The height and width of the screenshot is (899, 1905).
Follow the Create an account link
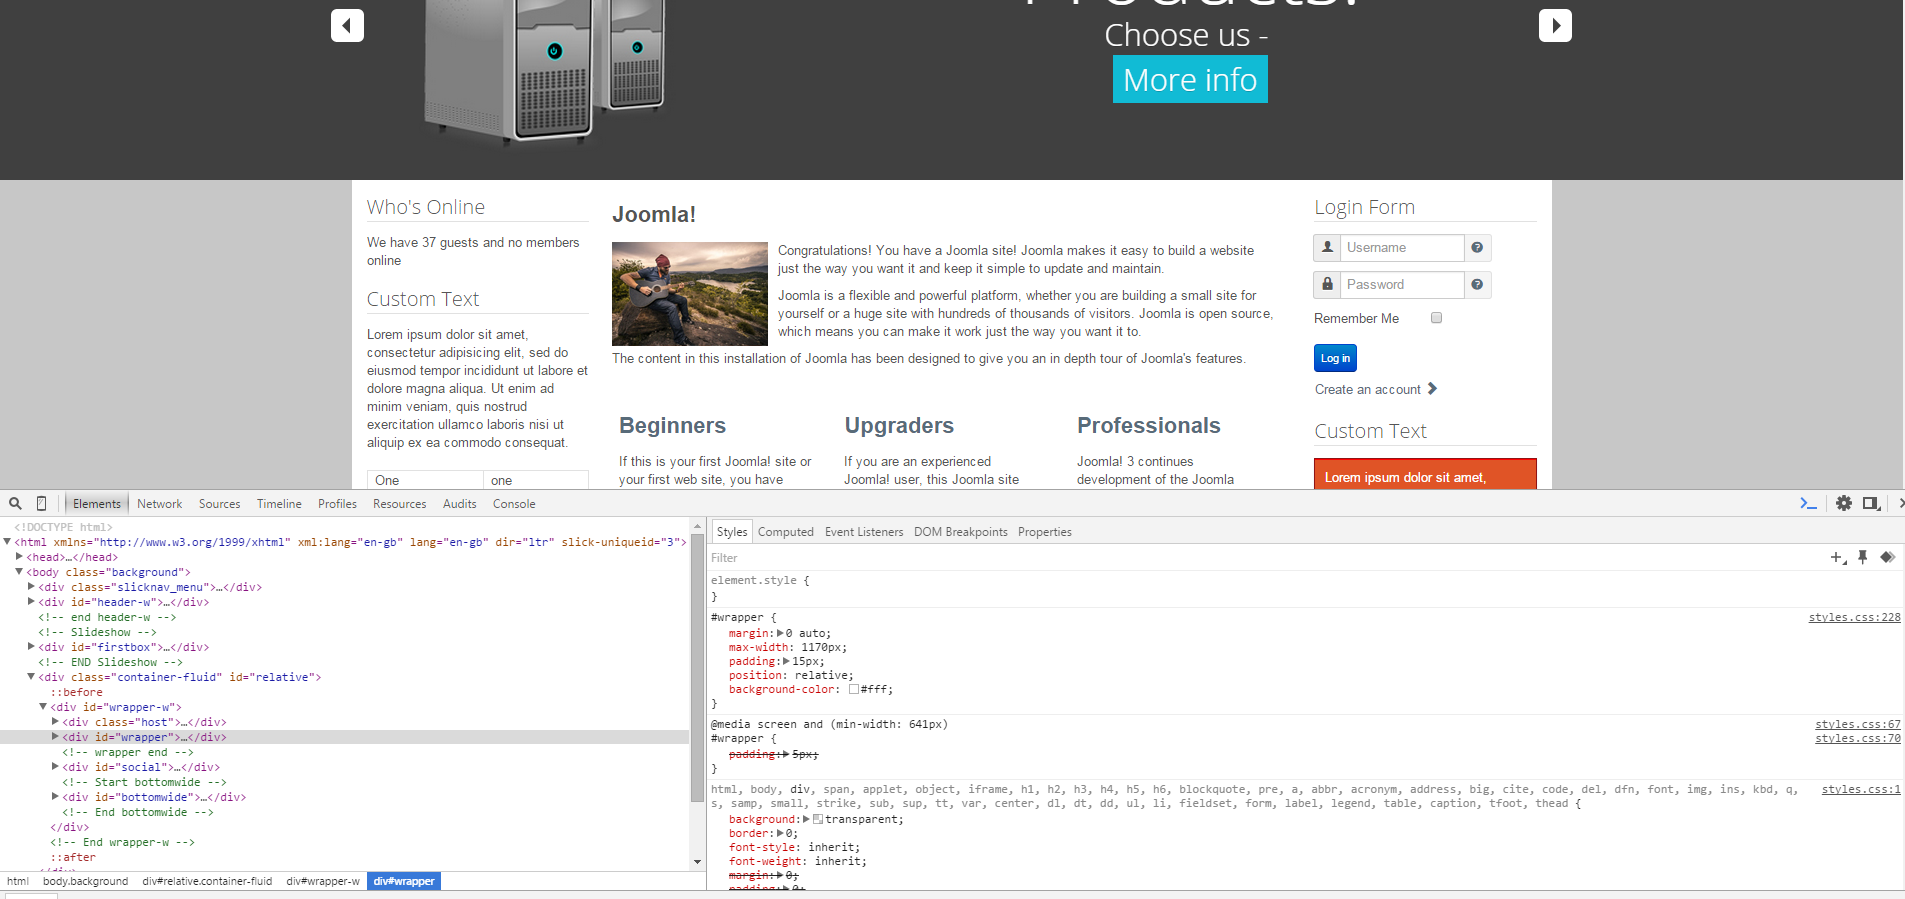pyautogui.click(x=1367, y=389)
